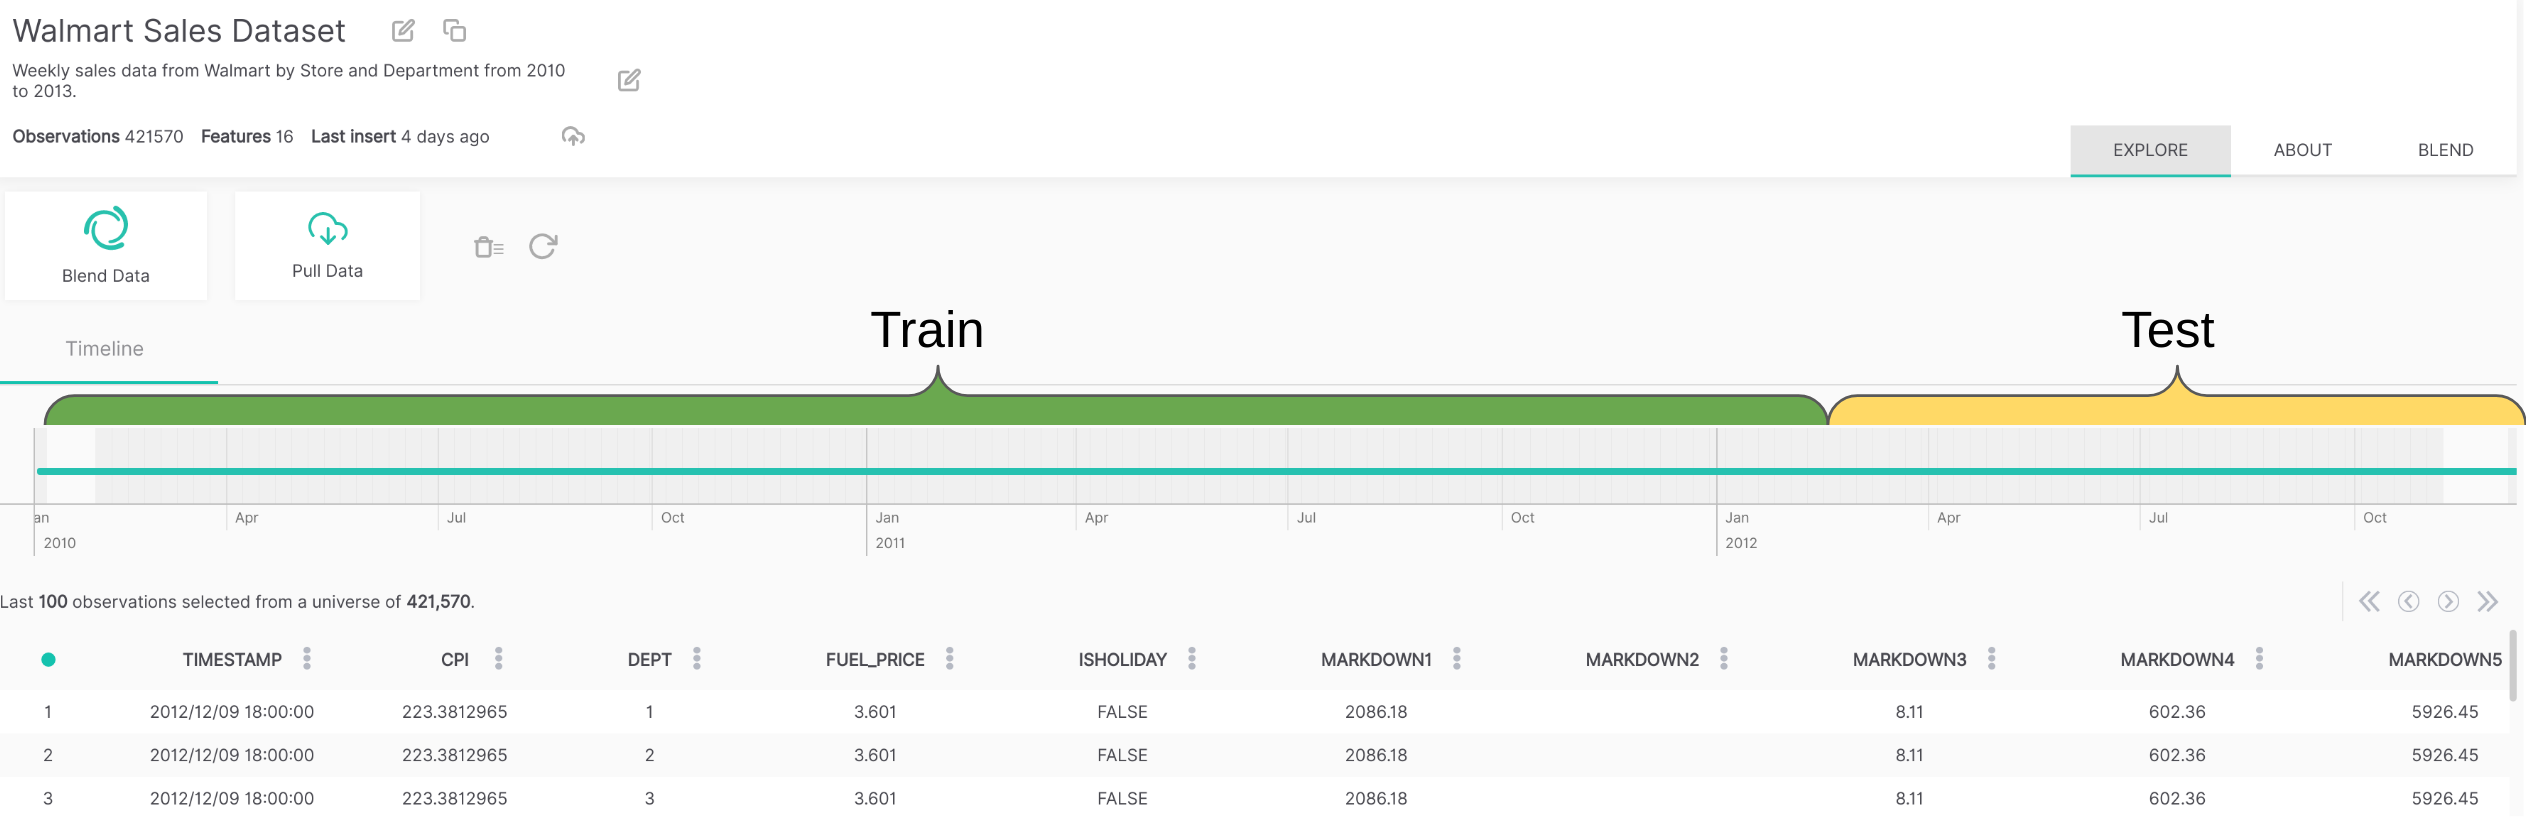The width and height of the screenshot is (2526, 822).
Task: Open Blend Data tool
Action: (106, 246)
